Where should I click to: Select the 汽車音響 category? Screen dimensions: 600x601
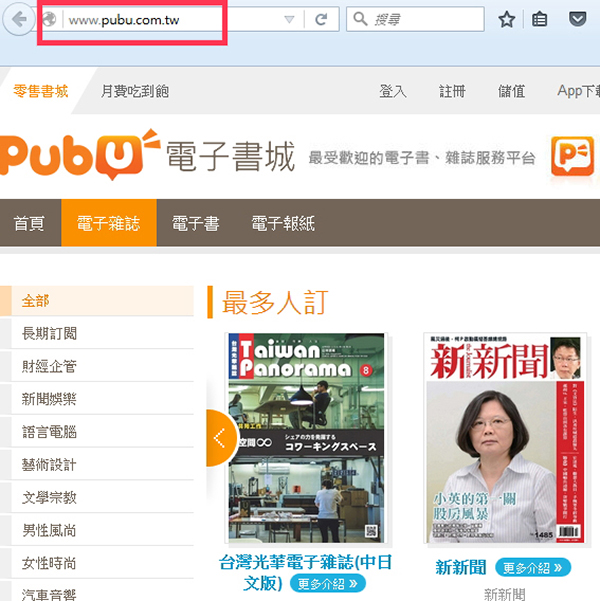(x=97, y=593)
